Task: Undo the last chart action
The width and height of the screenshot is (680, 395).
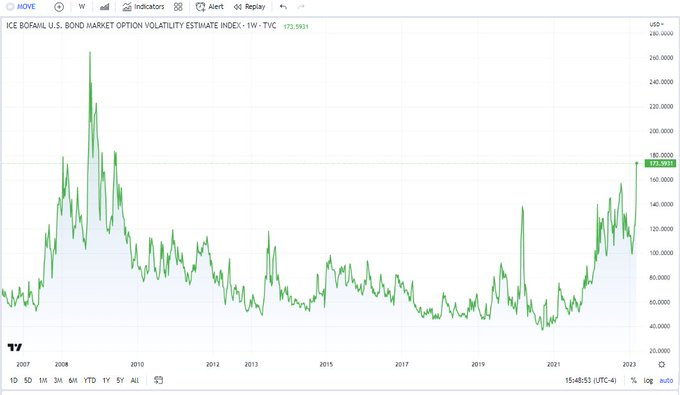Action: [x=283, y=7]
